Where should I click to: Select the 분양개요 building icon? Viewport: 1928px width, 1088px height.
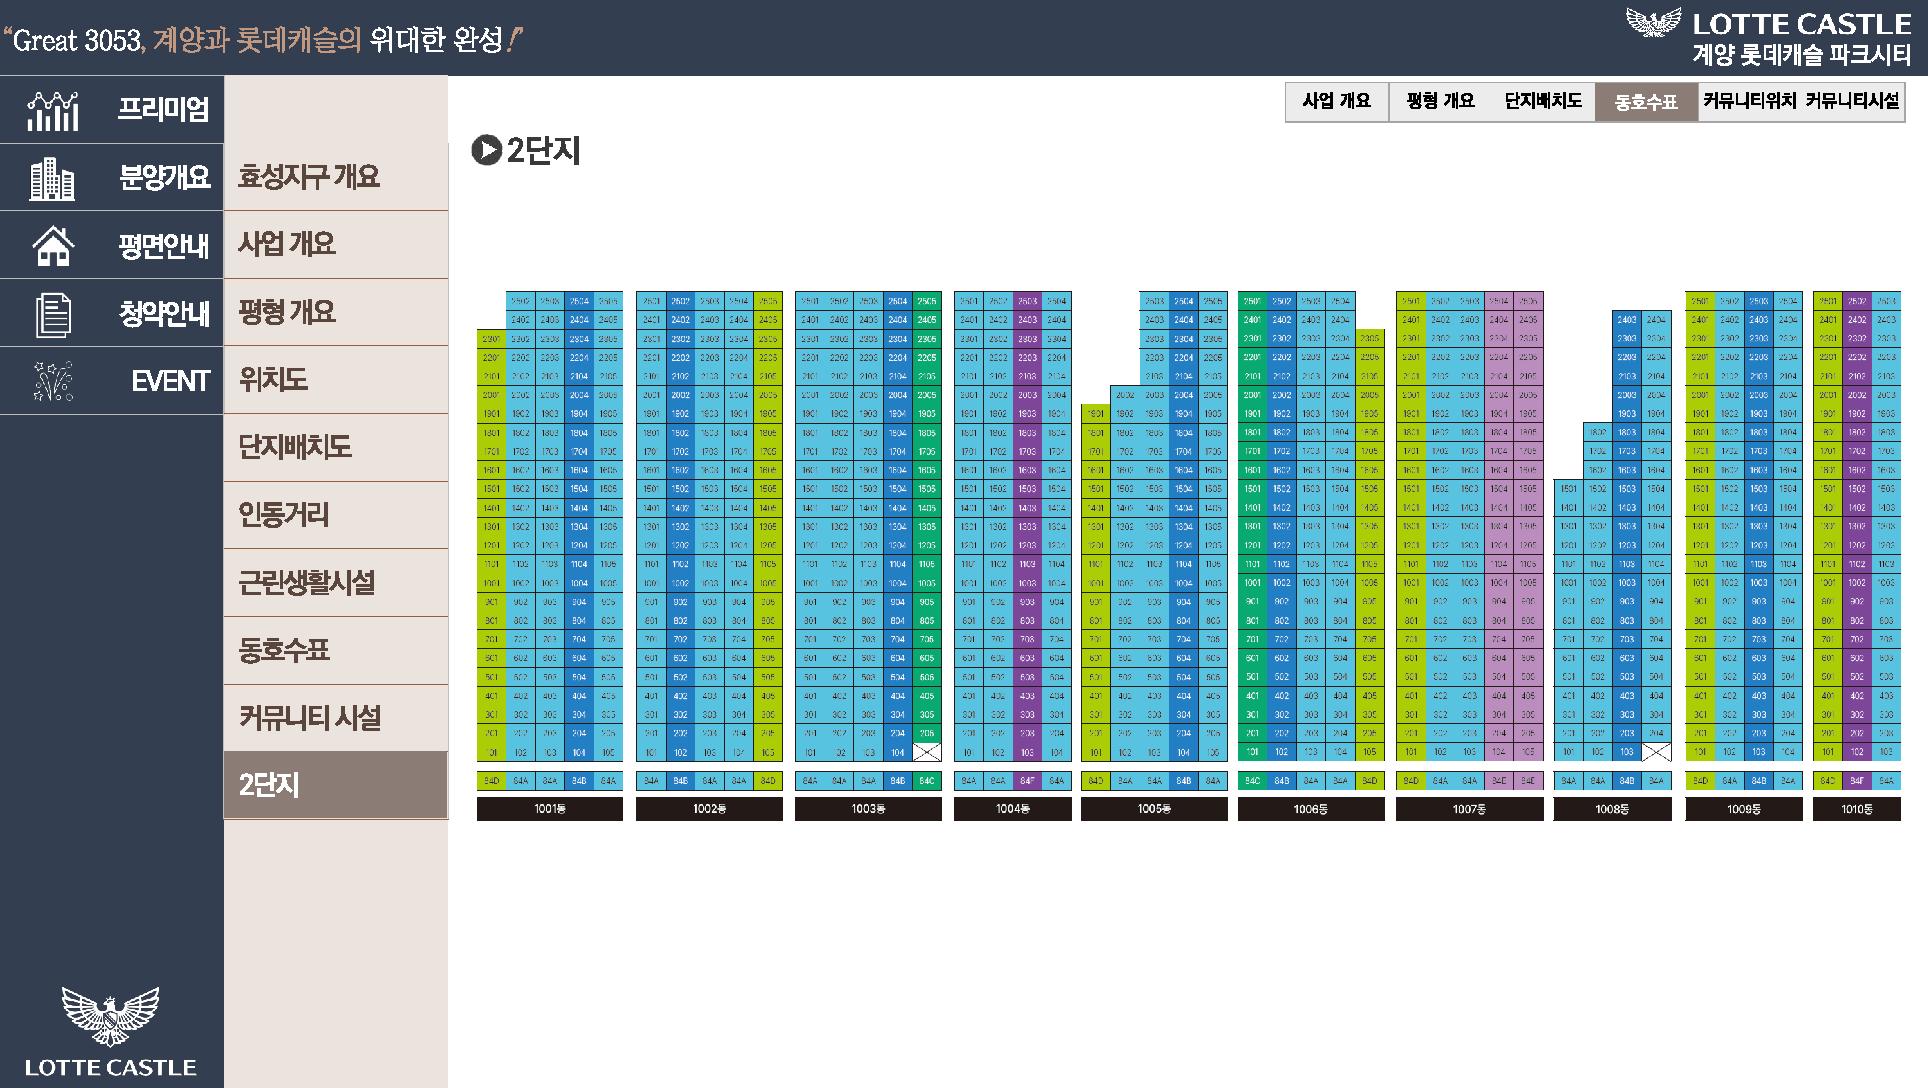click(52, 178)
